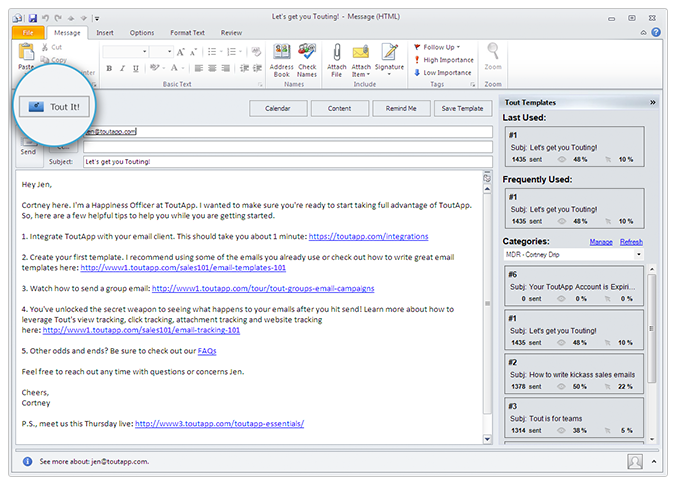
Task: Open the toutapp-essentials link
Action: coord(220,424)
